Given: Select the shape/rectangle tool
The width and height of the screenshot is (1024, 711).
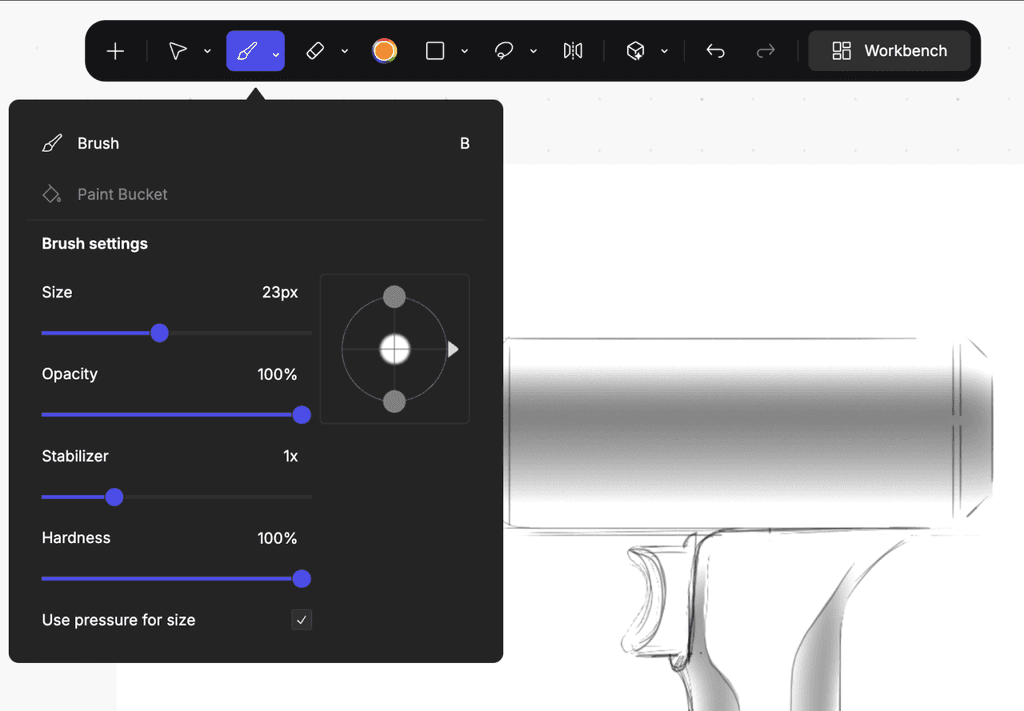Looking at the screenshot, I should click(437, 50).
